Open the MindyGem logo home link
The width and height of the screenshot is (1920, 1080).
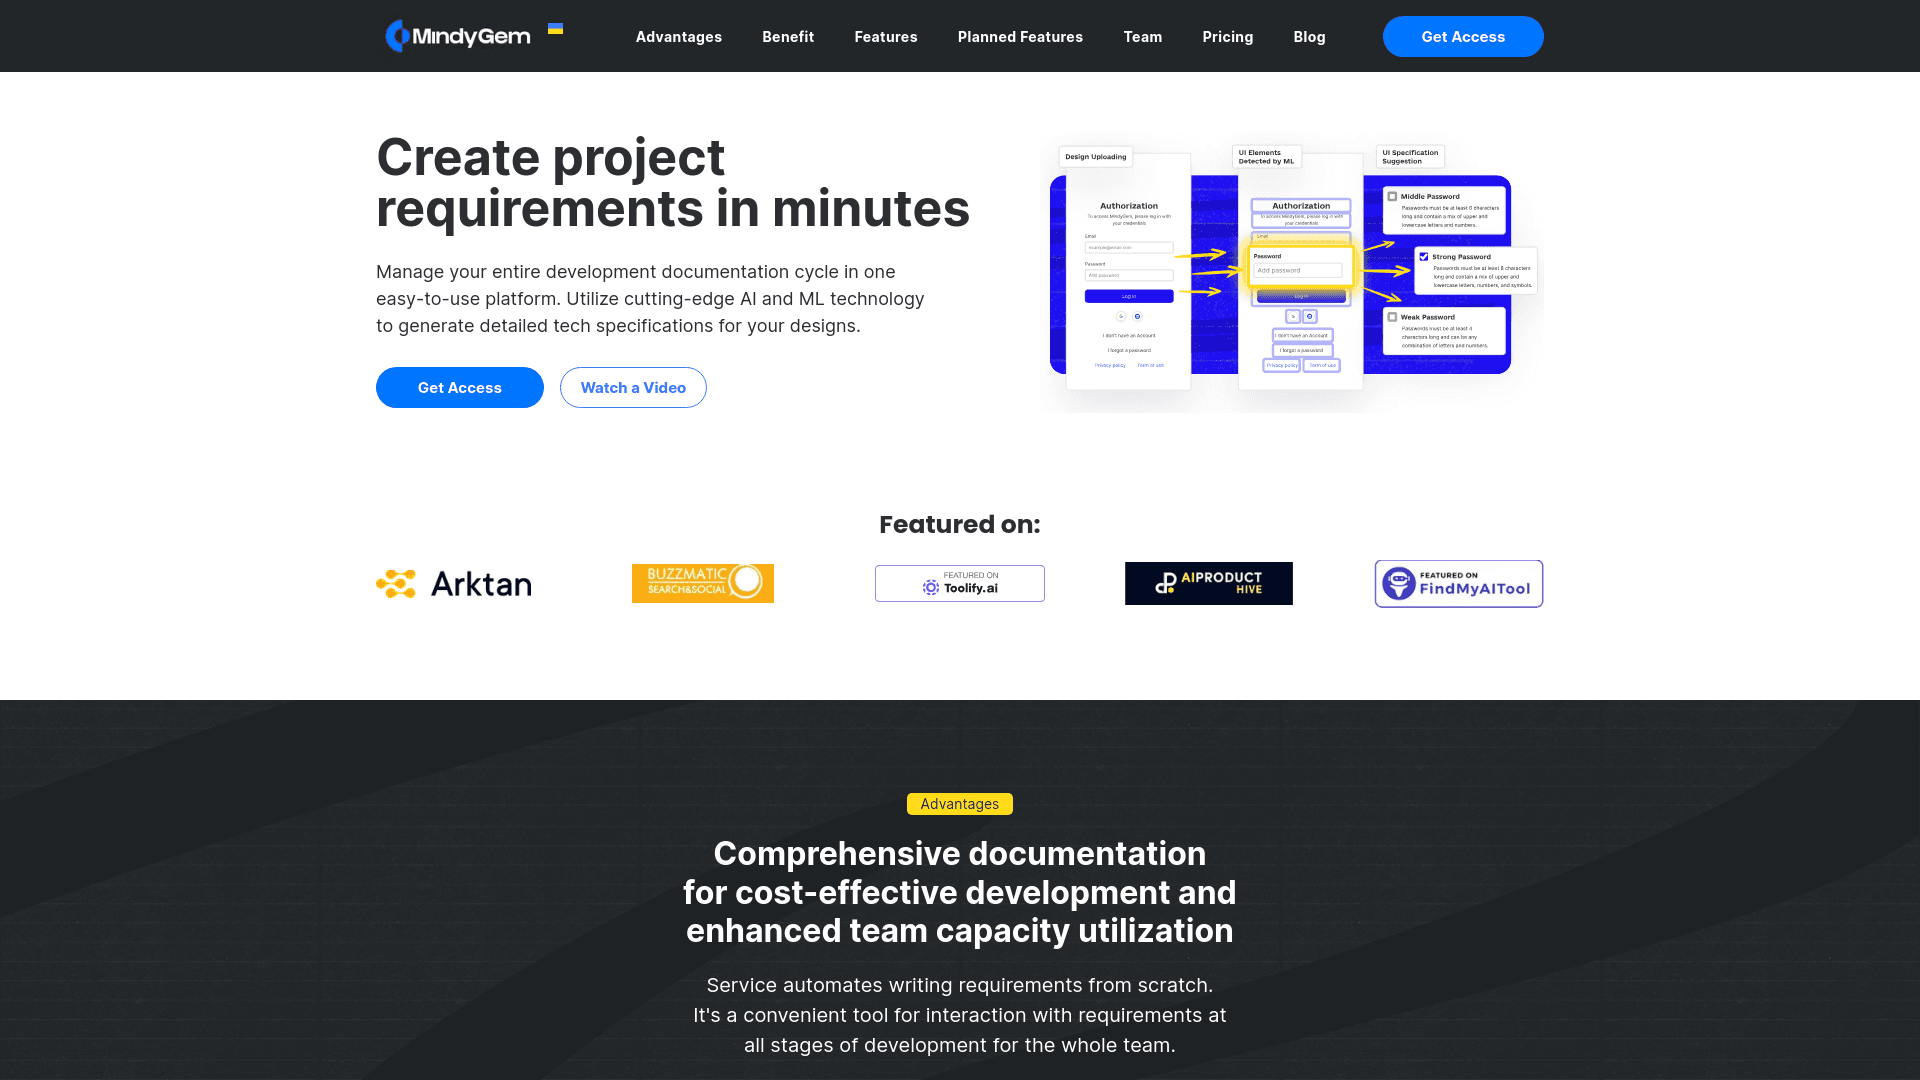458,36
